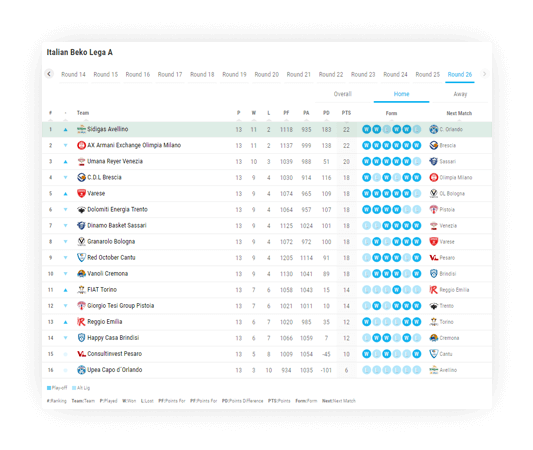Click the Giorgio Tesi Group Pistoia logo
This screenshot has width=533, height=450.
tap(81, 306)
